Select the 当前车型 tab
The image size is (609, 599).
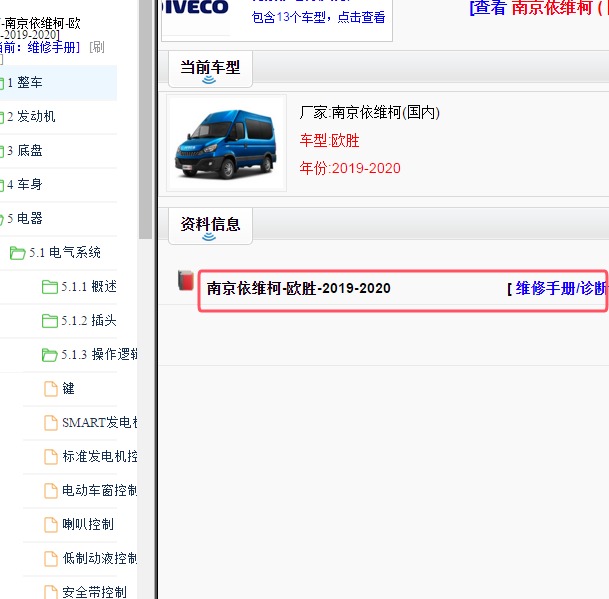point(210,69)
